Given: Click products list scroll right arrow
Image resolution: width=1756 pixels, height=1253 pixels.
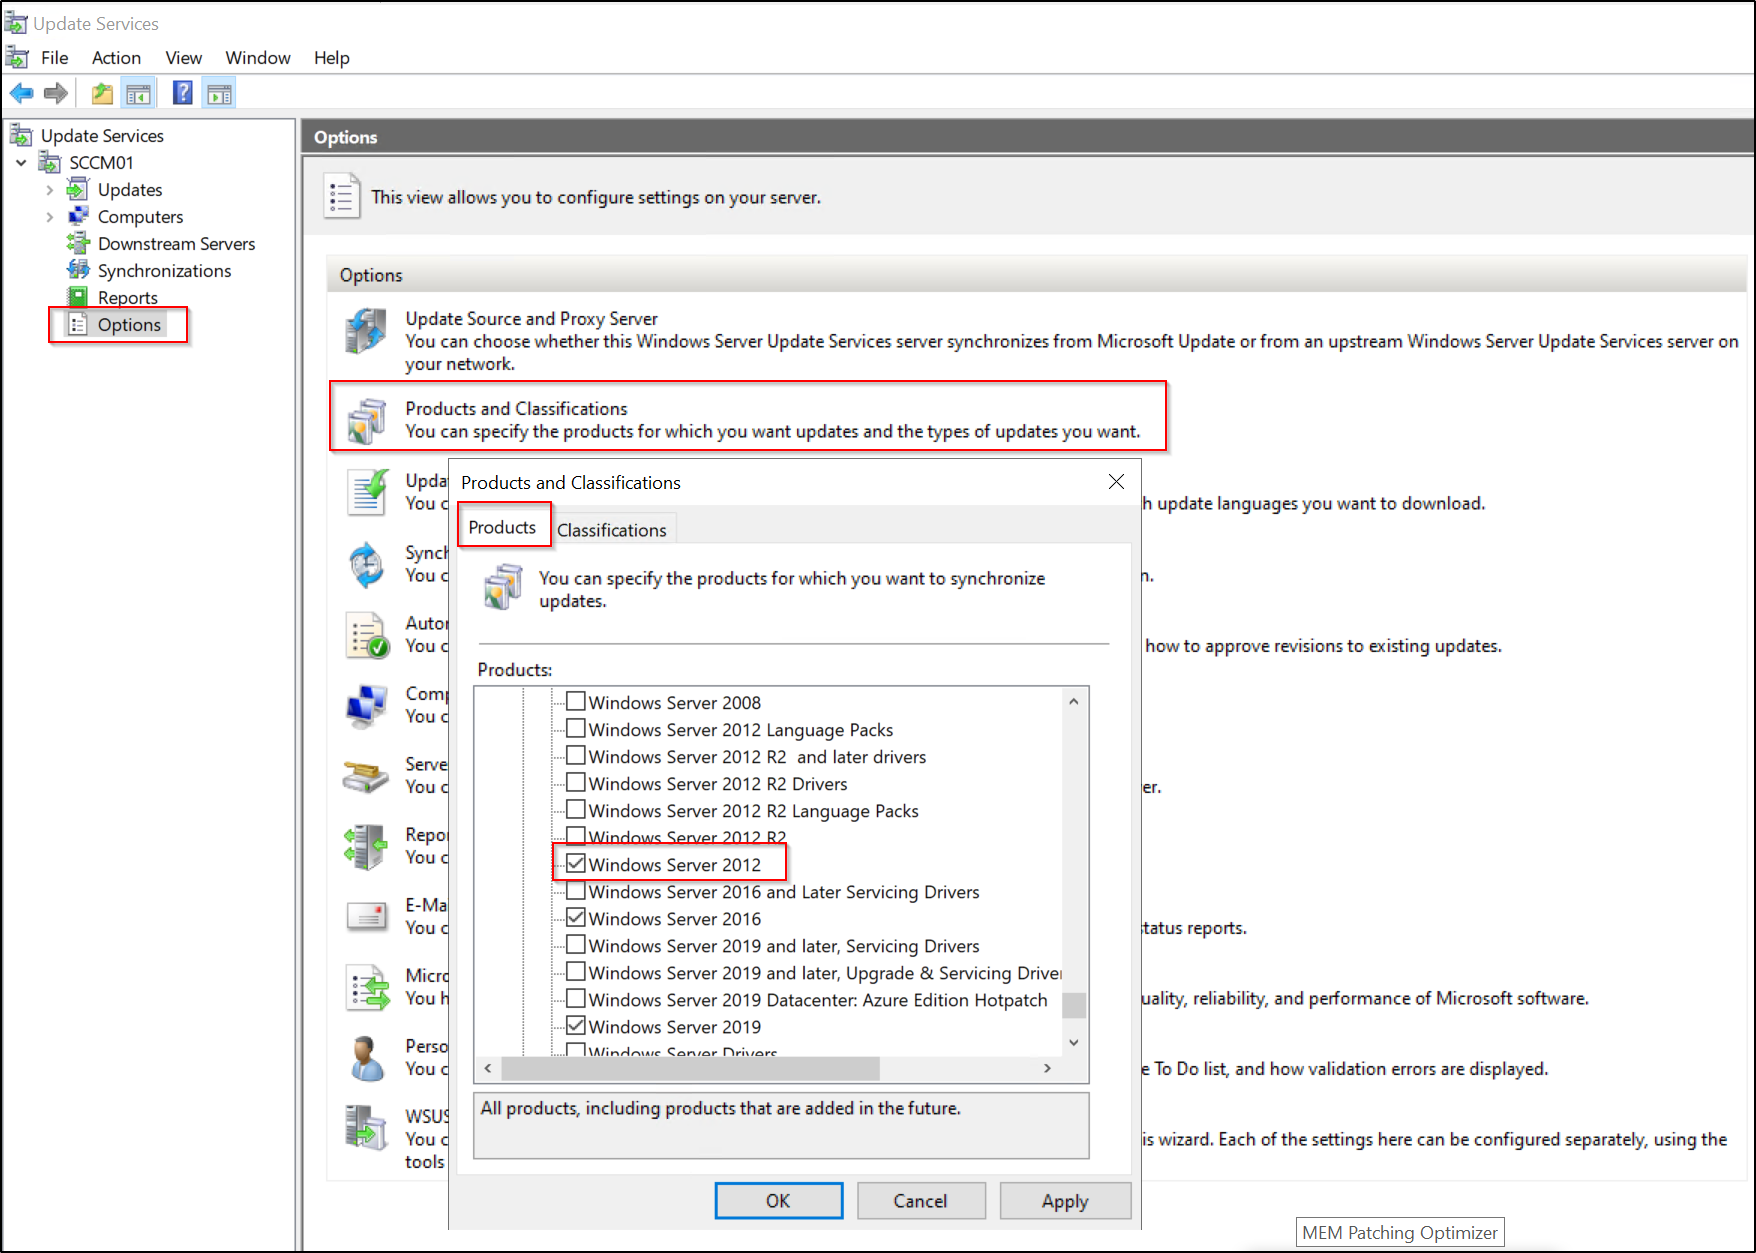Looking at the screenshot, I should (1047, 1068).
